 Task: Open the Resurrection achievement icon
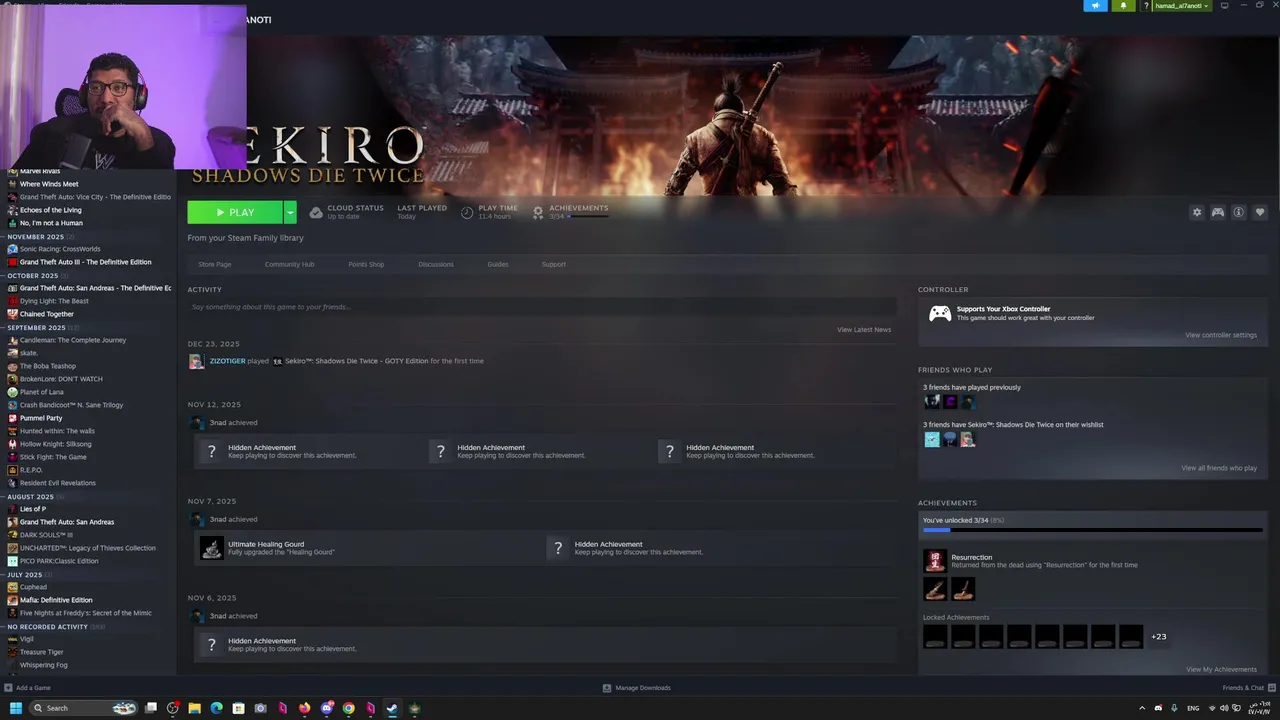(934, 561)
